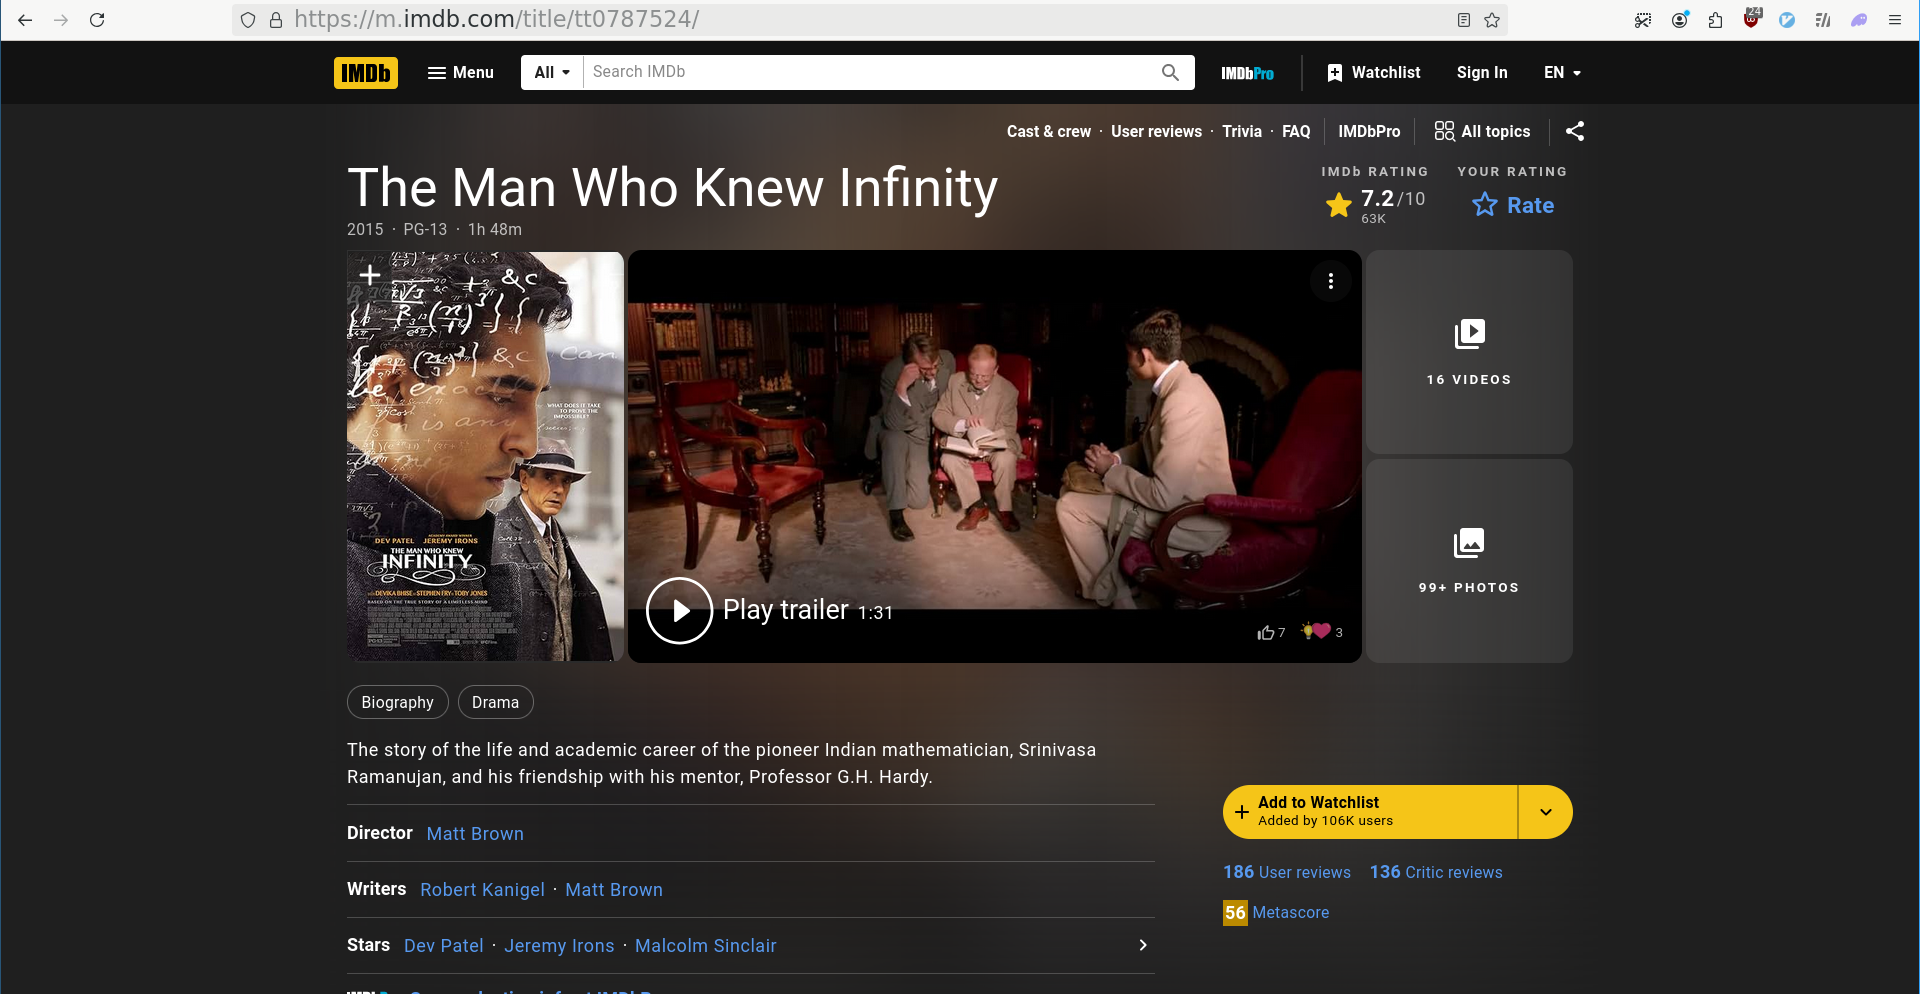Viewport: 1920px width, 994px height.
Task: Open writer Robert Kanigel's page
Action: click(x=482, y=890)
